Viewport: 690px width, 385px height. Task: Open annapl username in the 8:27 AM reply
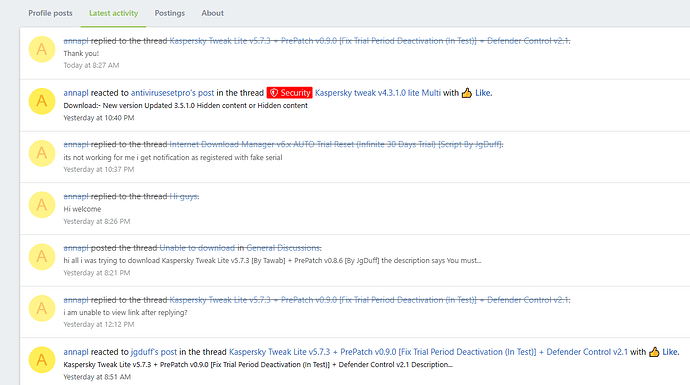[76, 41]
